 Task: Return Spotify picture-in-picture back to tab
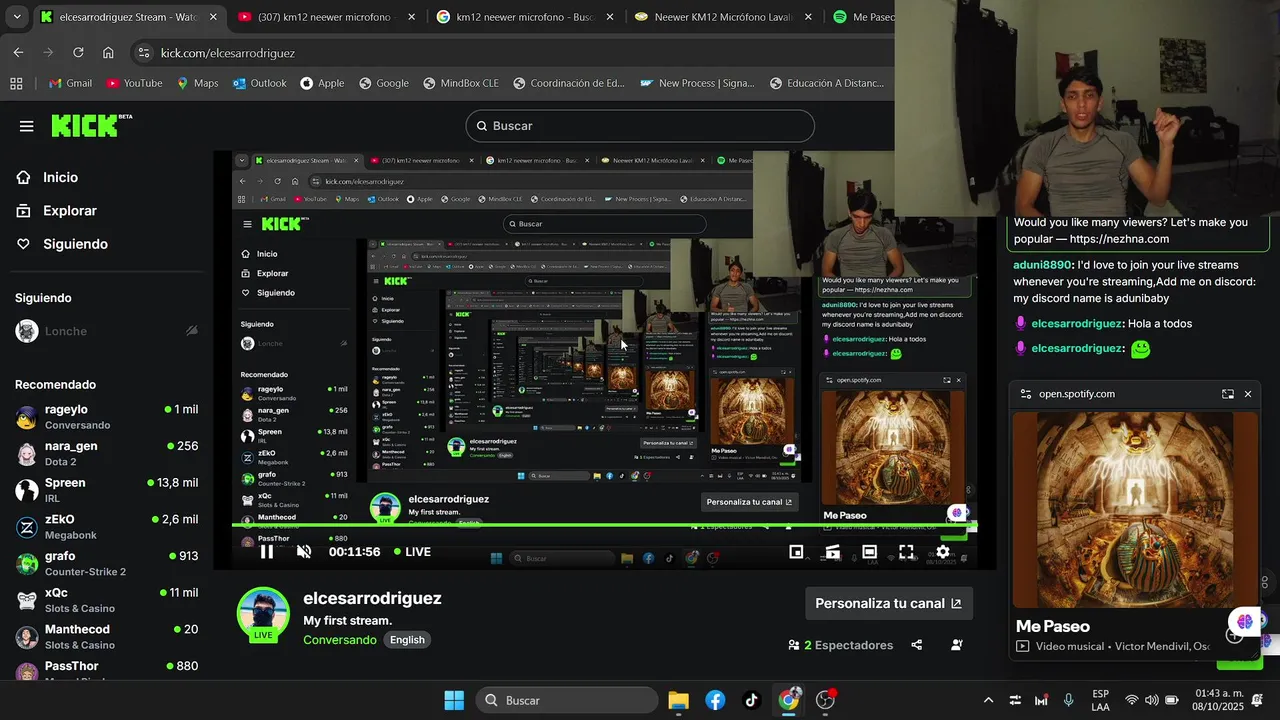[1227, 394]
